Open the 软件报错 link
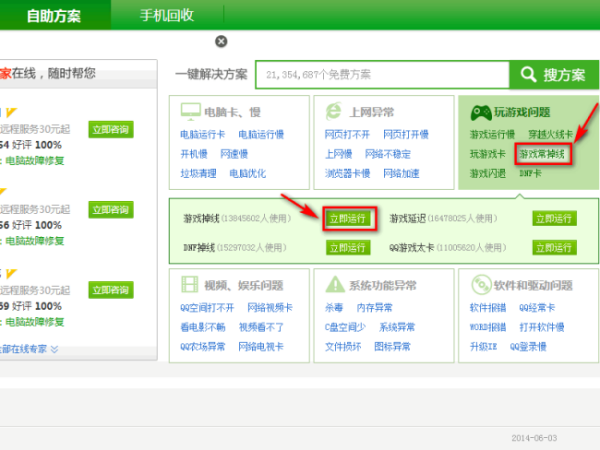This screenshot has width=600, height=450. pyautogui.click(x=488, y=308)
